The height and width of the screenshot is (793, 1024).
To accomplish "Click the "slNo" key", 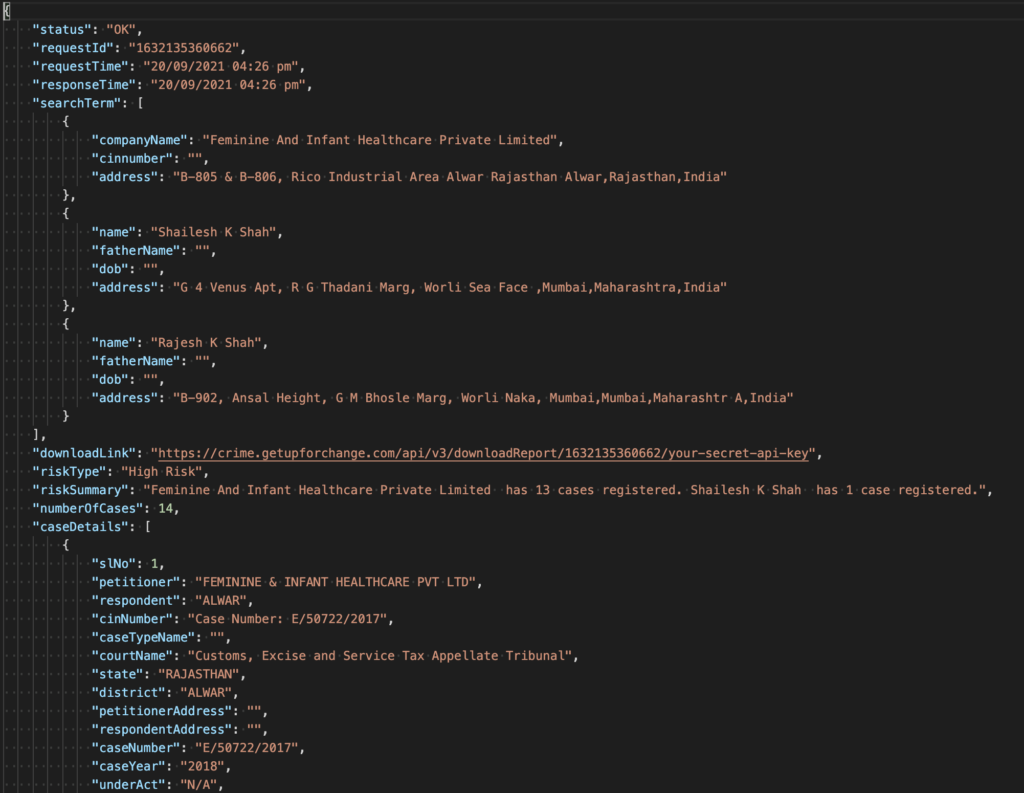I will [114, 564].
